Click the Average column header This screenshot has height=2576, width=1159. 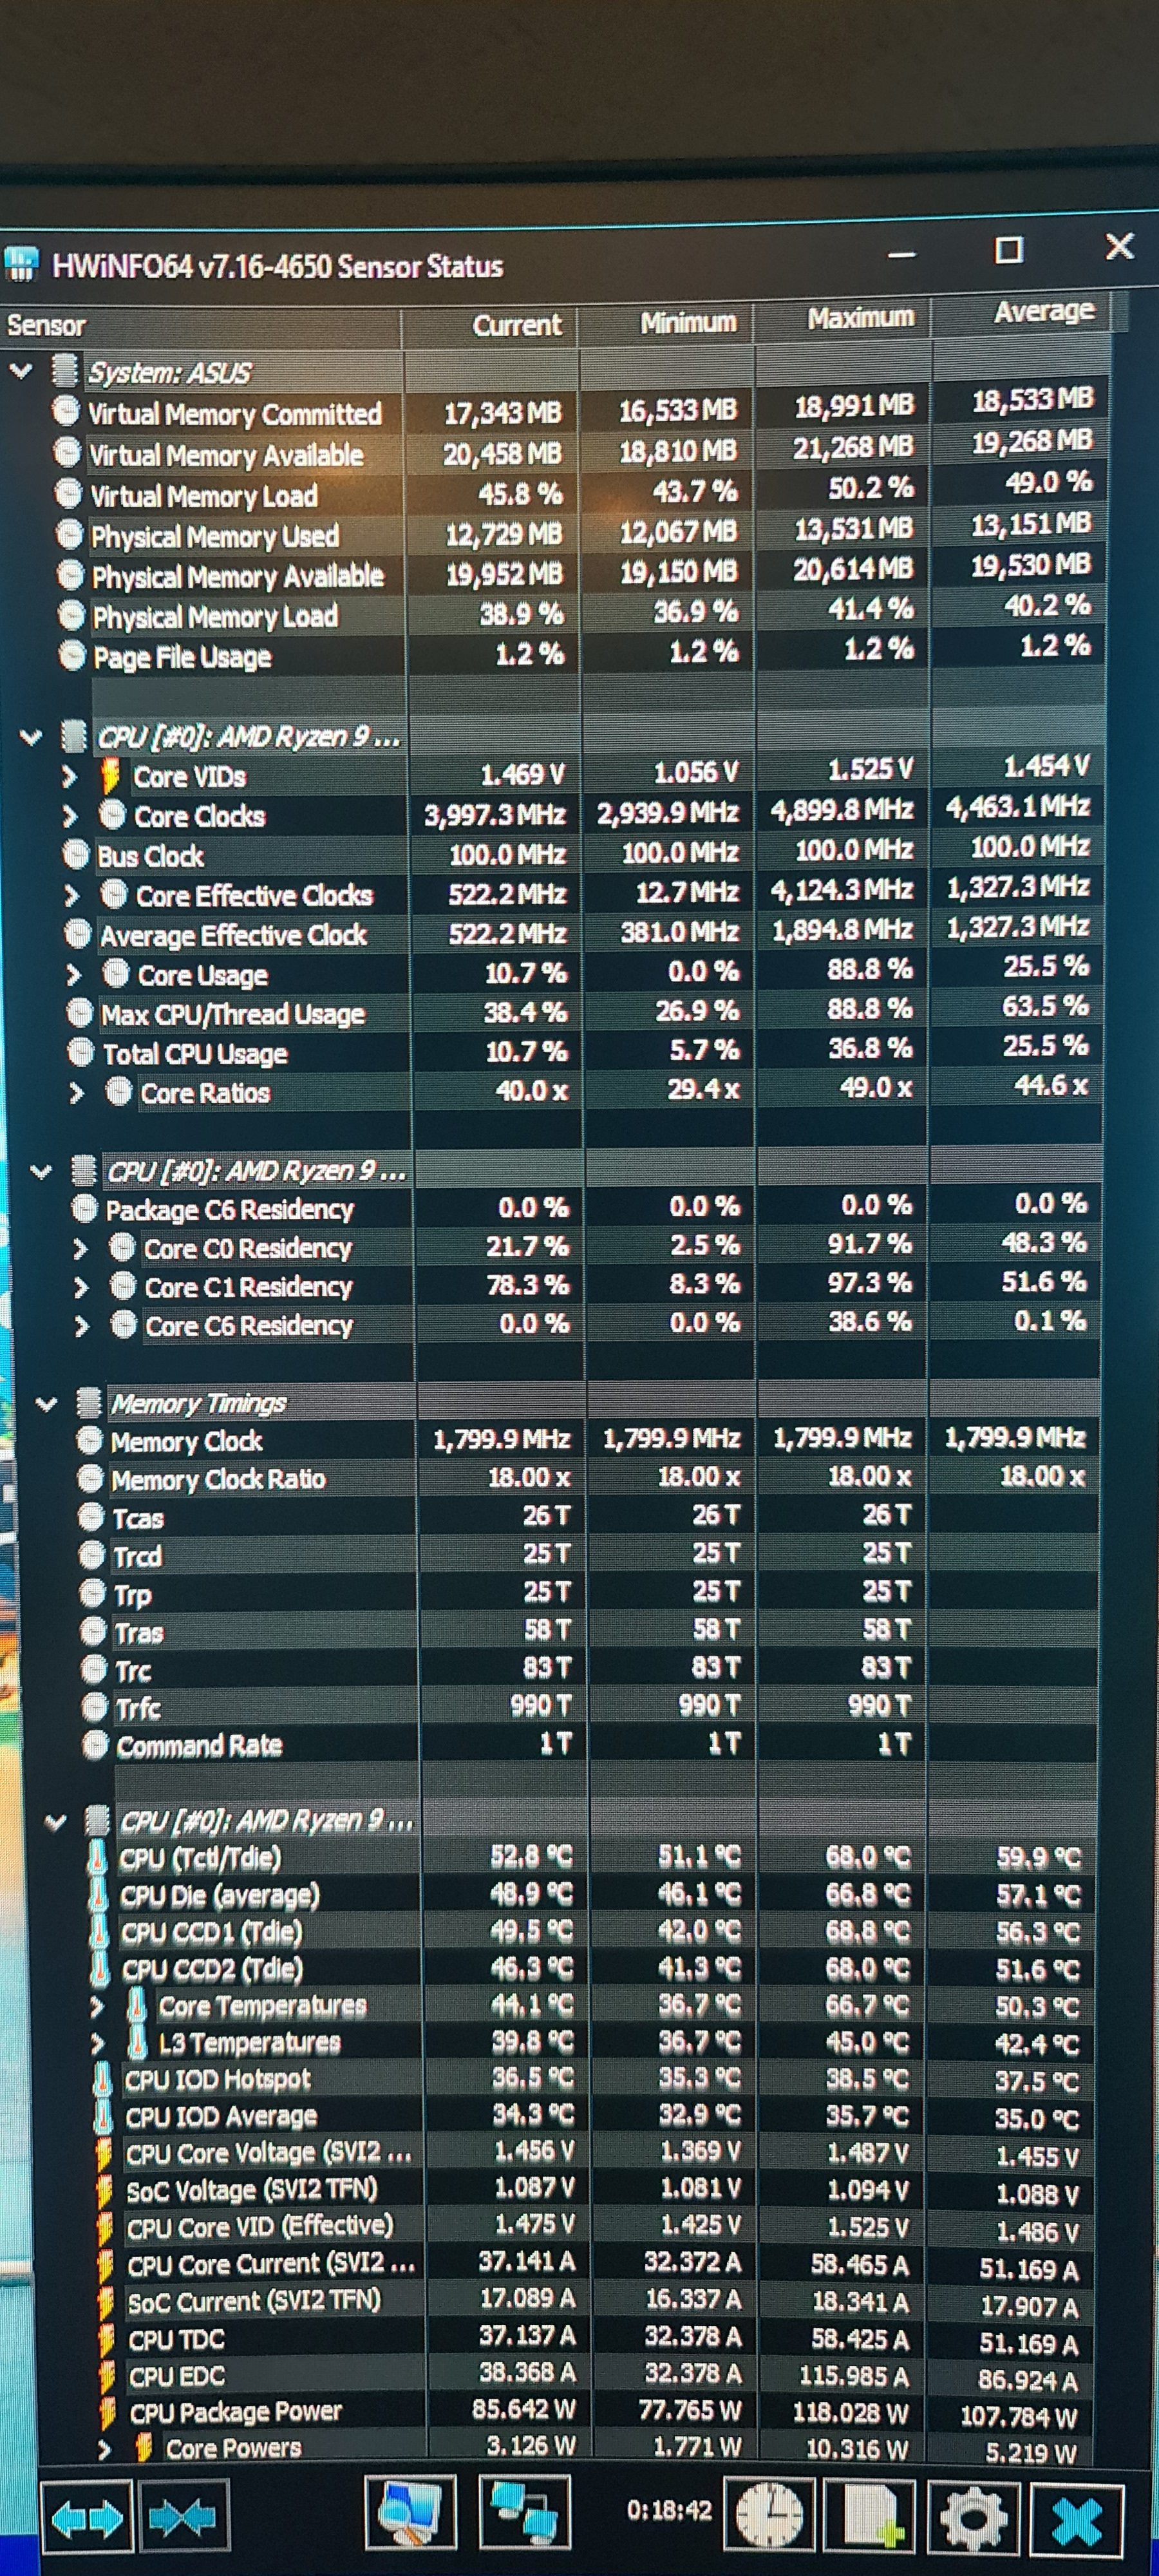pyautogui.click(x=1020, y=312)
